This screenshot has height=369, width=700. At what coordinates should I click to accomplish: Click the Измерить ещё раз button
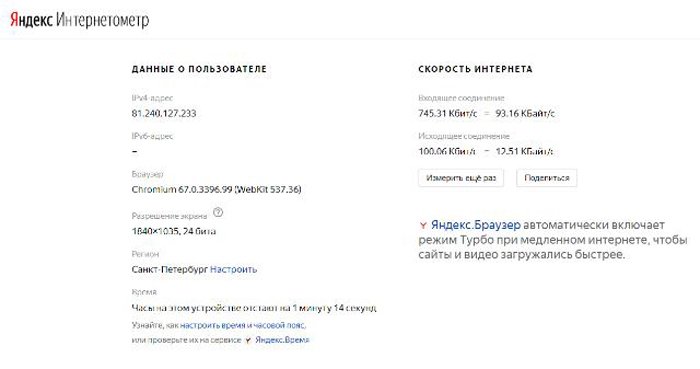click(461, 178)
